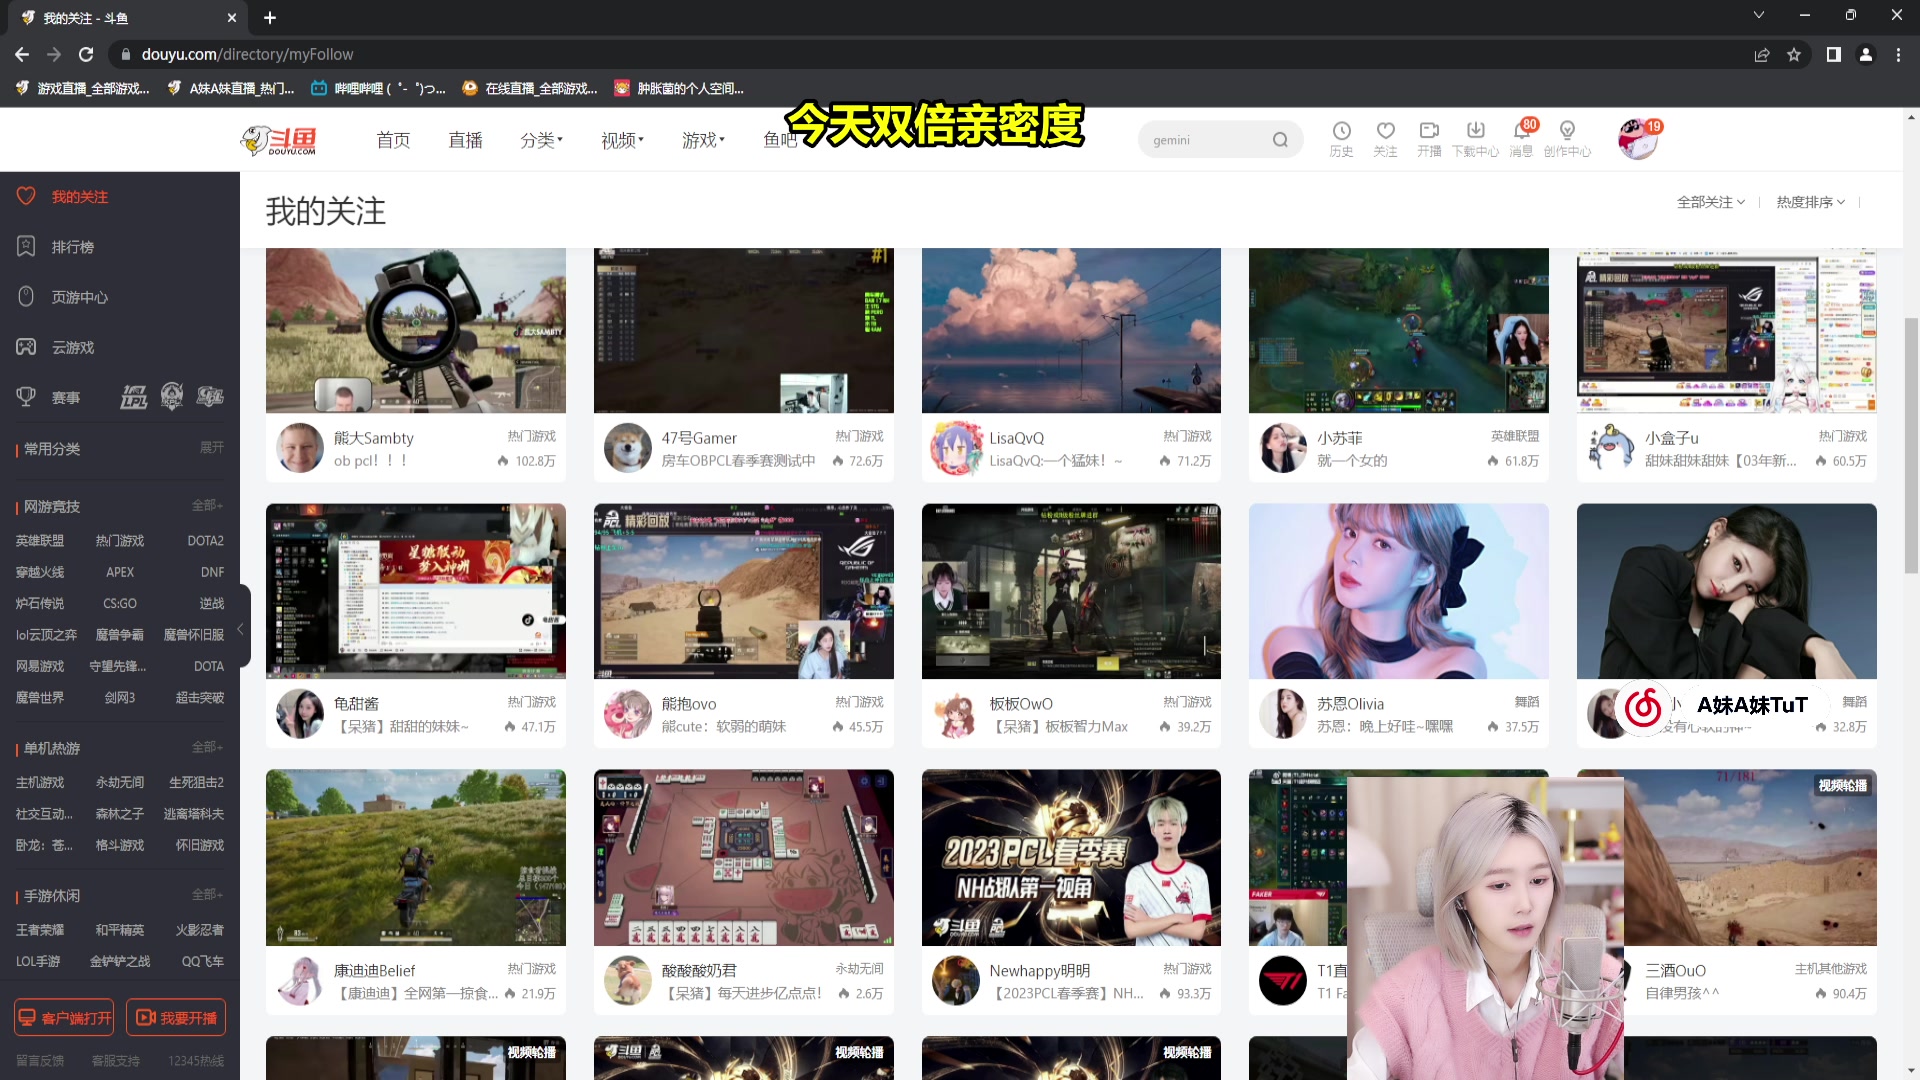Open browser profile icon
Image resolution: width=1920 pixels, height=1080 pixels.
coord(1865,54)
